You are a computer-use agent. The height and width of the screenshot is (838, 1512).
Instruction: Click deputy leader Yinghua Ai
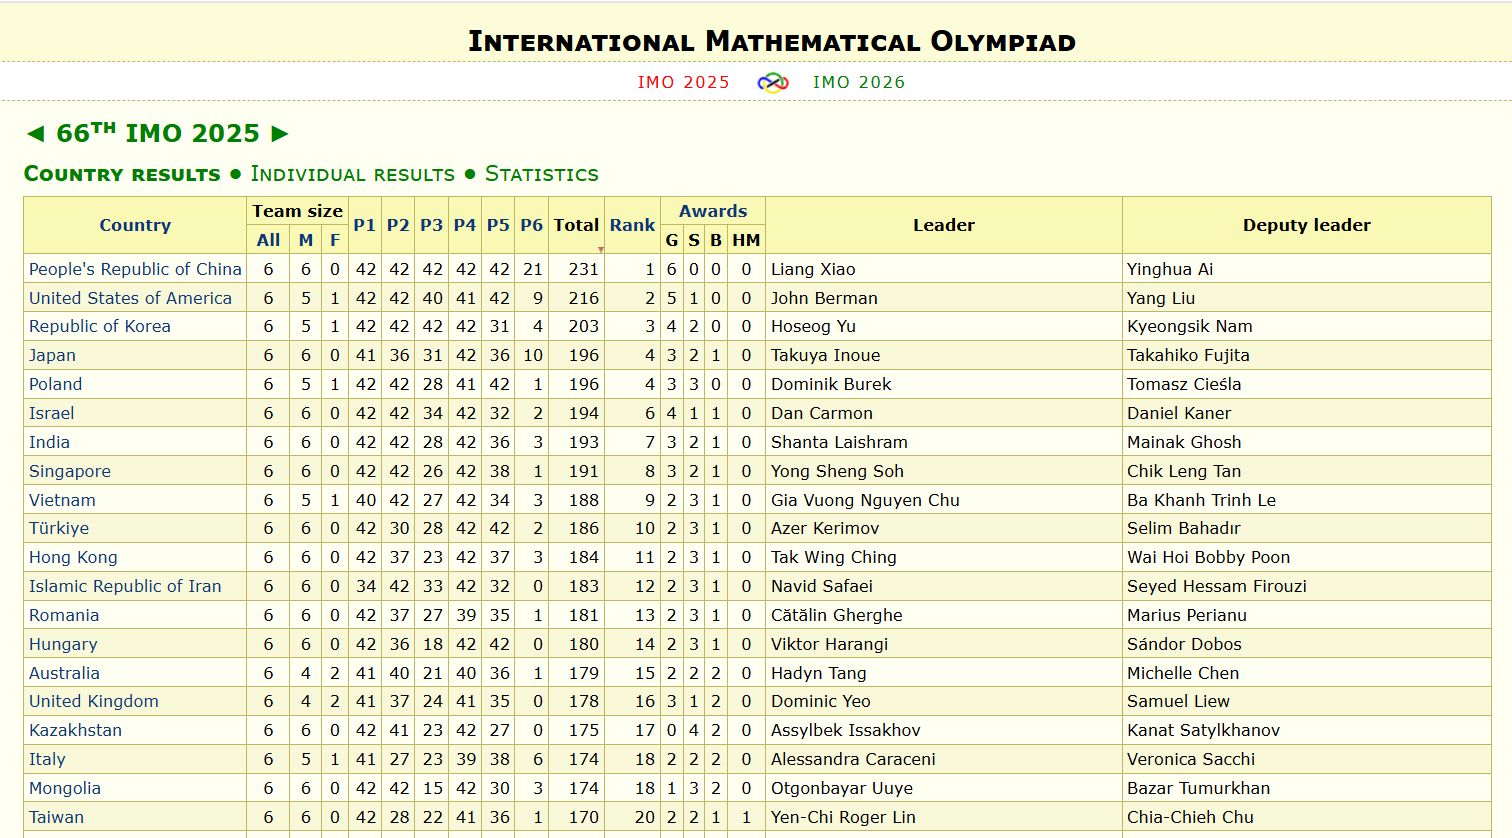(1170, 269)
